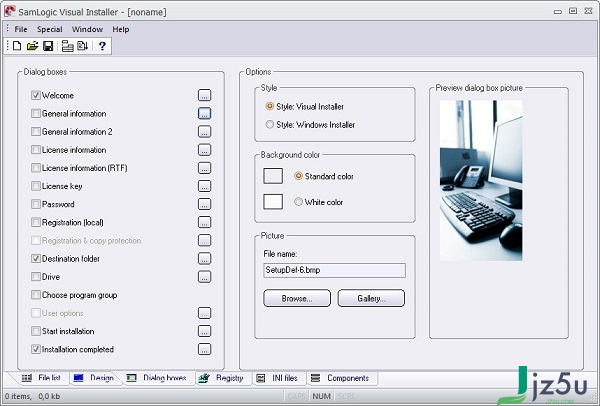Screen dimensions: 600x406
Task: Open the Registry tab
Action: tap(222, 378)
